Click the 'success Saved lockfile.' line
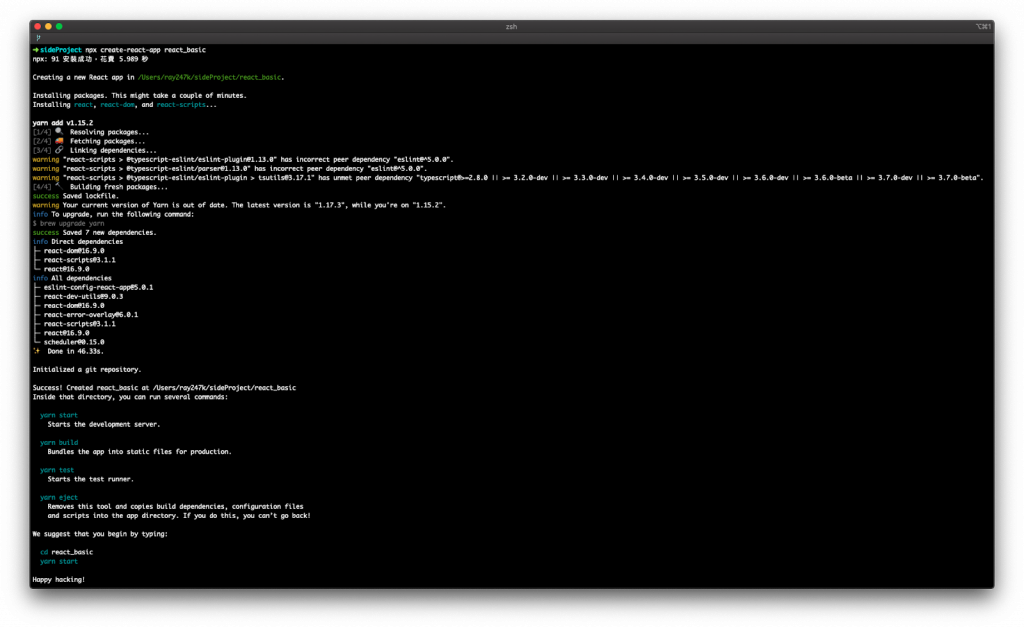1024x628 pixels. coord(76,196)
